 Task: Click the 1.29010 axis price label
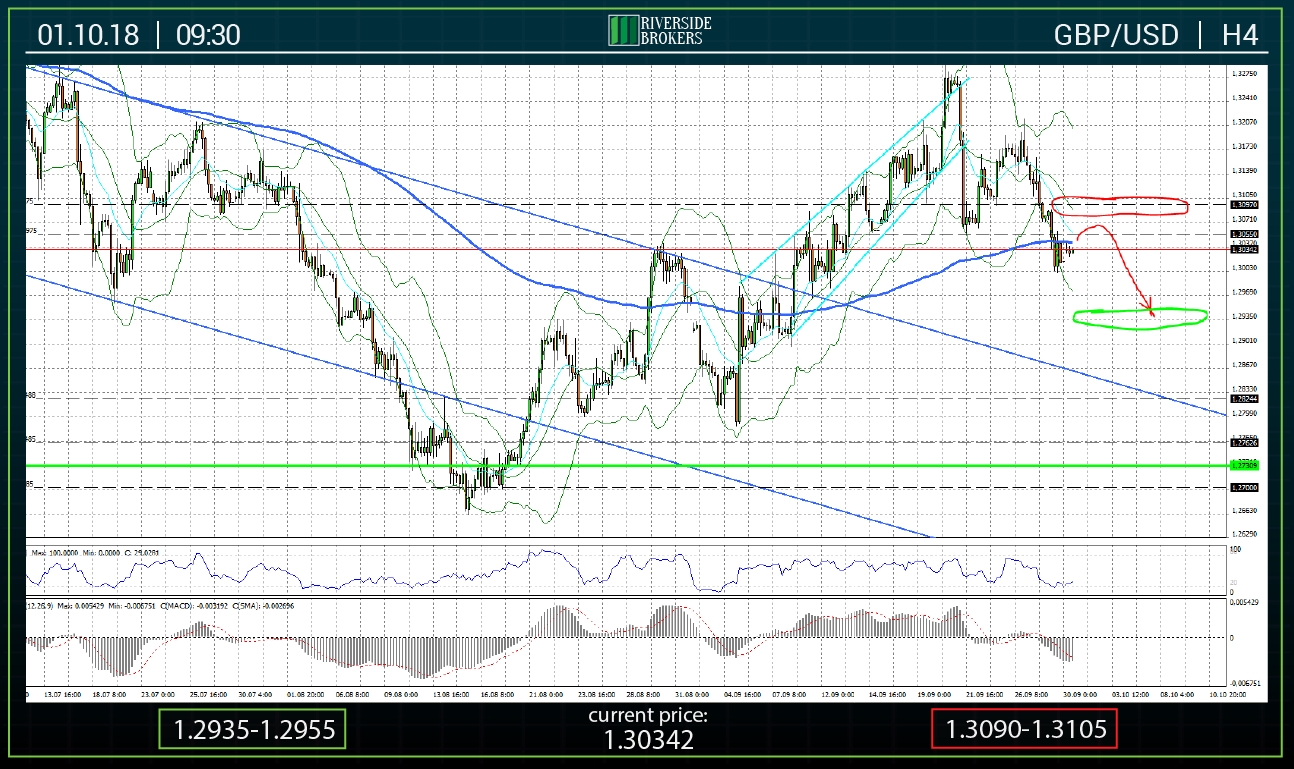[1246, 340]
